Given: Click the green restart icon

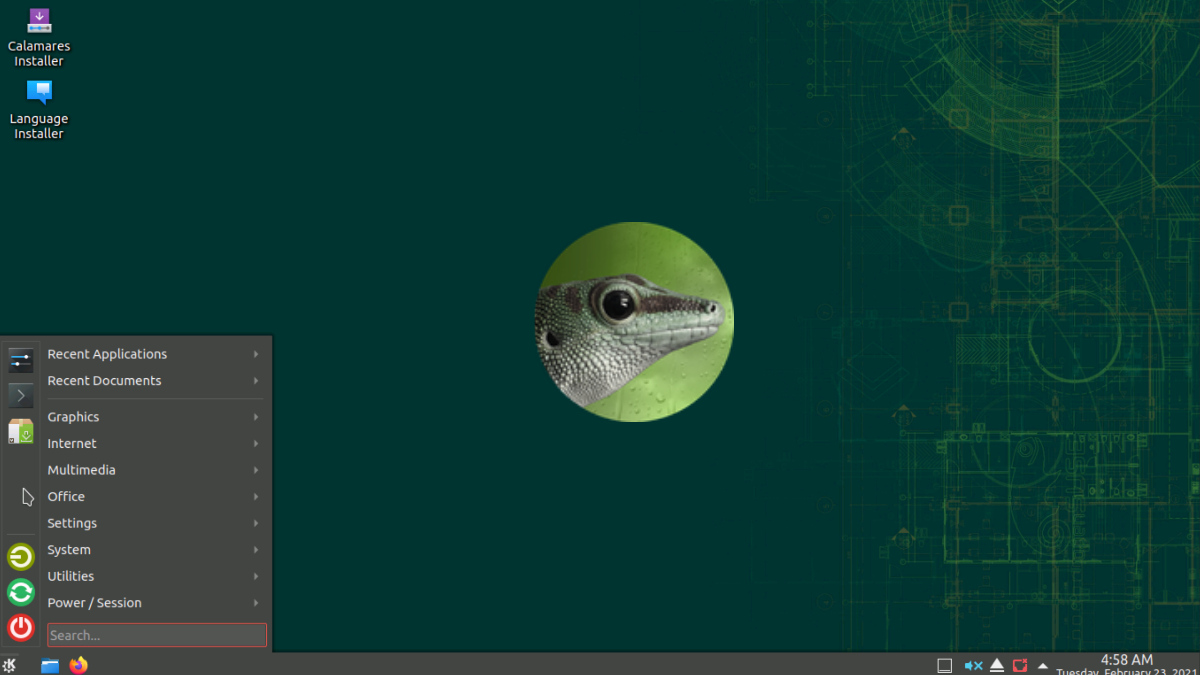Looking at the screenshot, I should pyautogui.click(x=21, y=592).
